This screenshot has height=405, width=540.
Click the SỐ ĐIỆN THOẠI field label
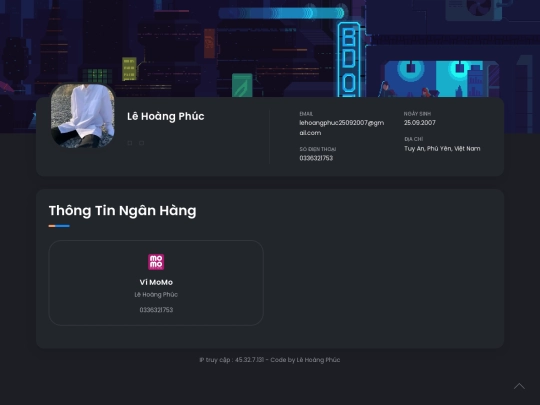318,149
